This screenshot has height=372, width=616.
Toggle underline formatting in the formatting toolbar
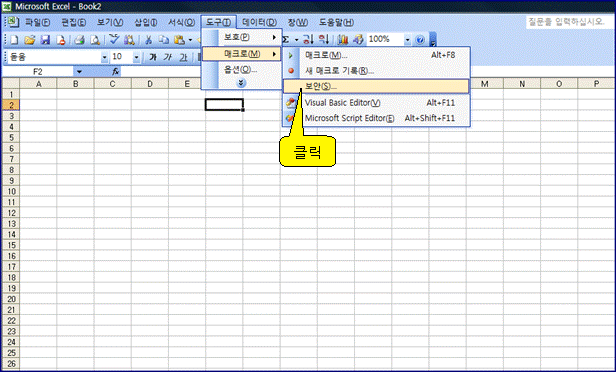183,57
